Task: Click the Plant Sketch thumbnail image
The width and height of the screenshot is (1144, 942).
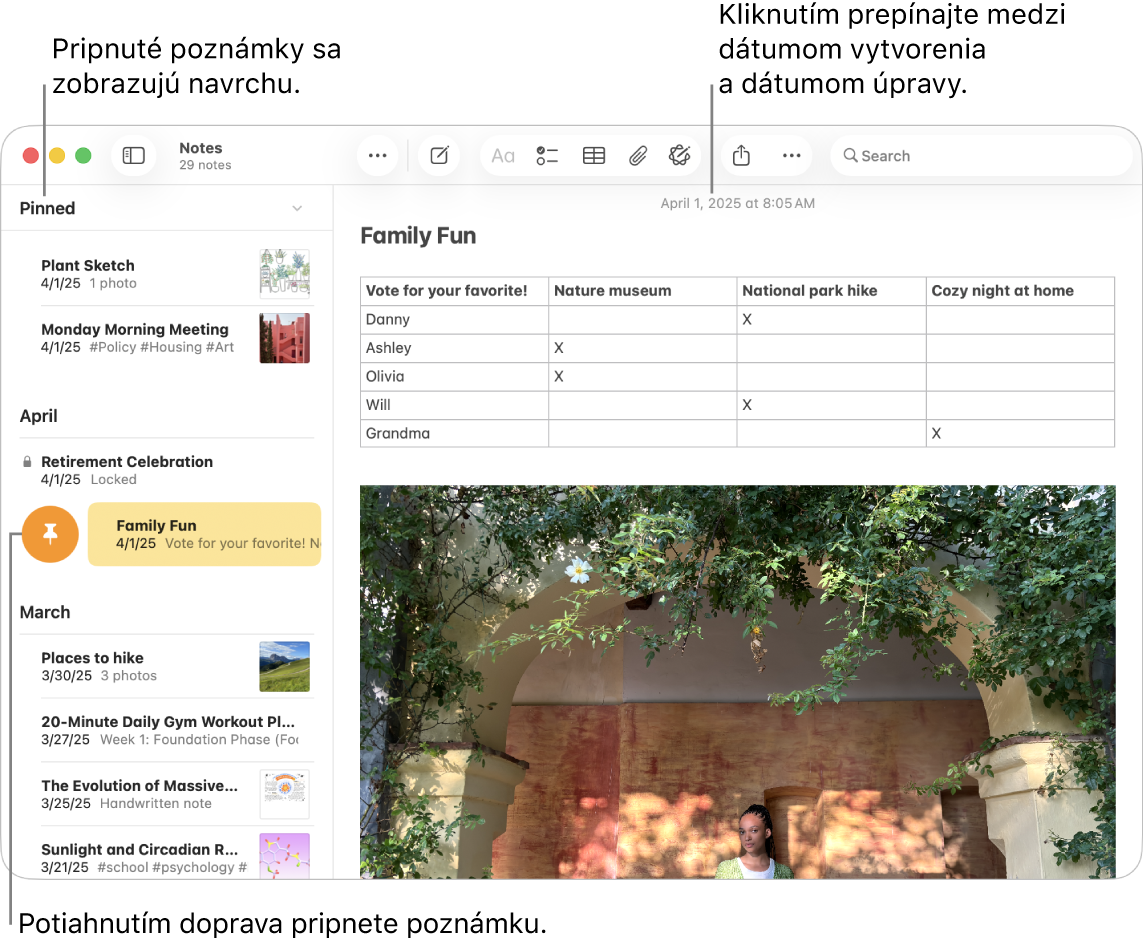Action: 284,274
